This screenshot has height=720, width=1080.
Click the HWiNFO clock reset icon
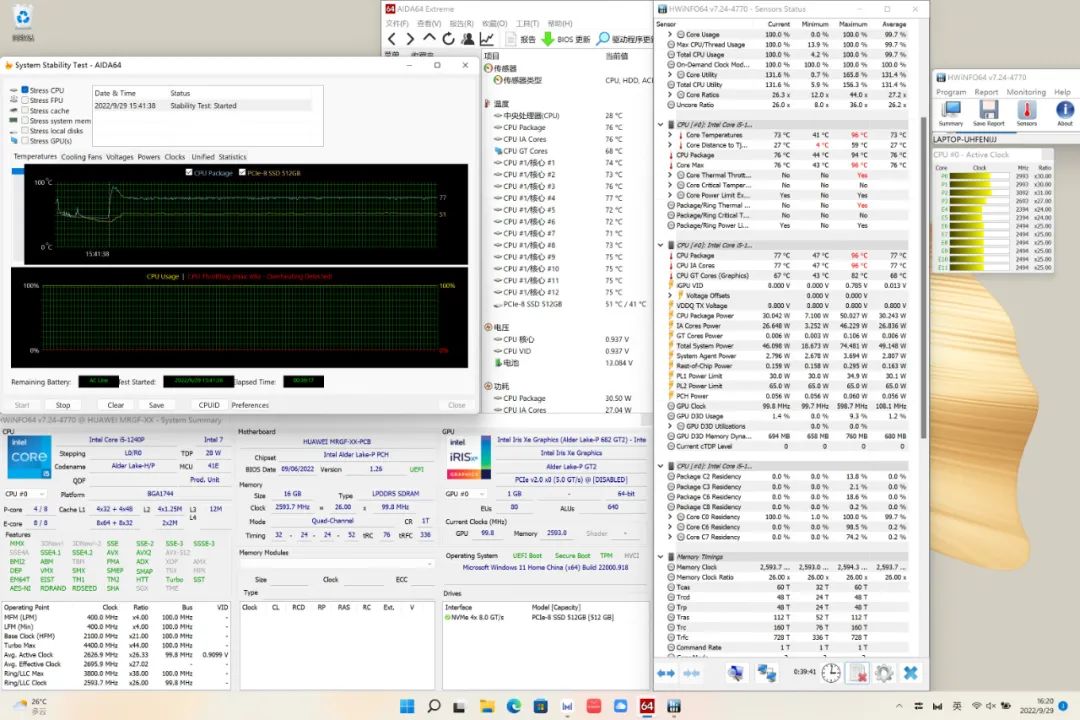(x=831, y=673)
